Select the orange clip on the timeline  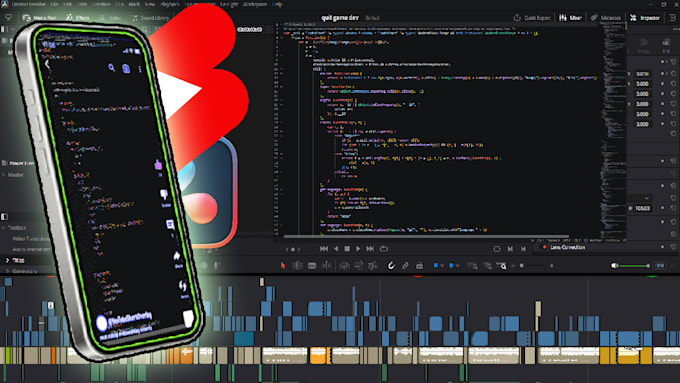coord(318,355)
